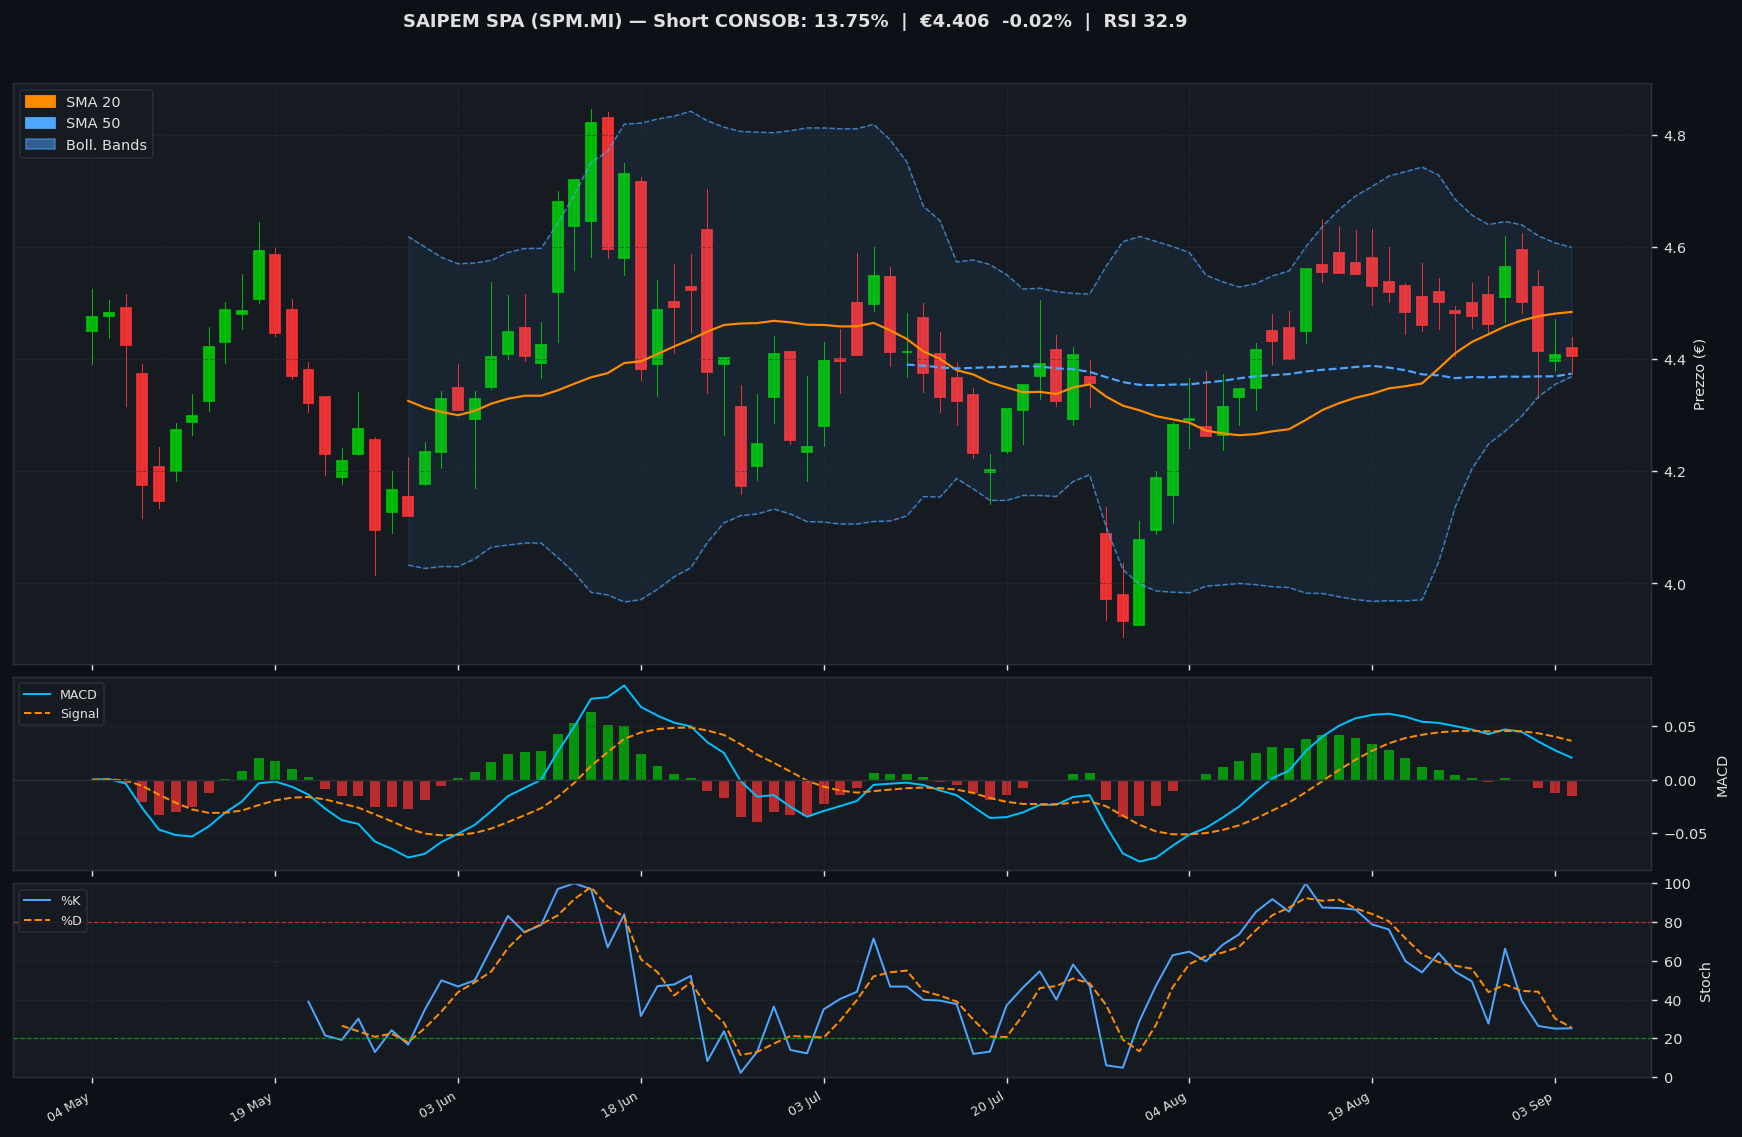Screen dimensions: 1742x1137
Task: Click the 20 Jul date label
Action: (987, 1105)
